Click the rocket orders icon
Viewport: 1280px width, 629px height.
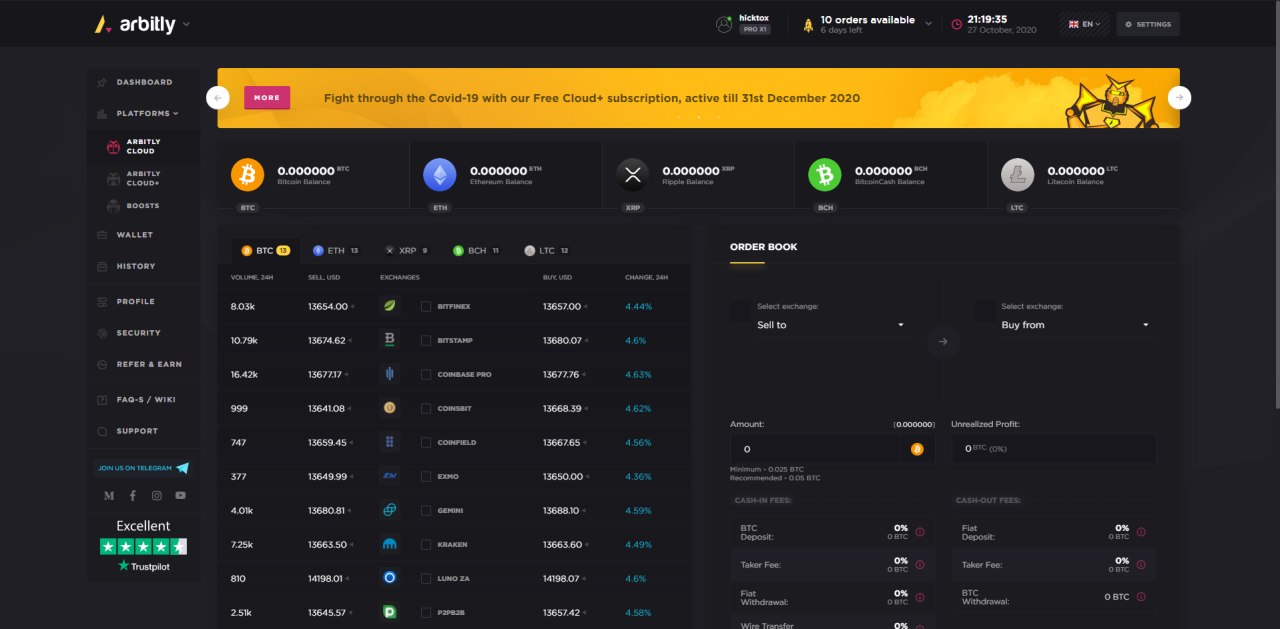[808, 24]
